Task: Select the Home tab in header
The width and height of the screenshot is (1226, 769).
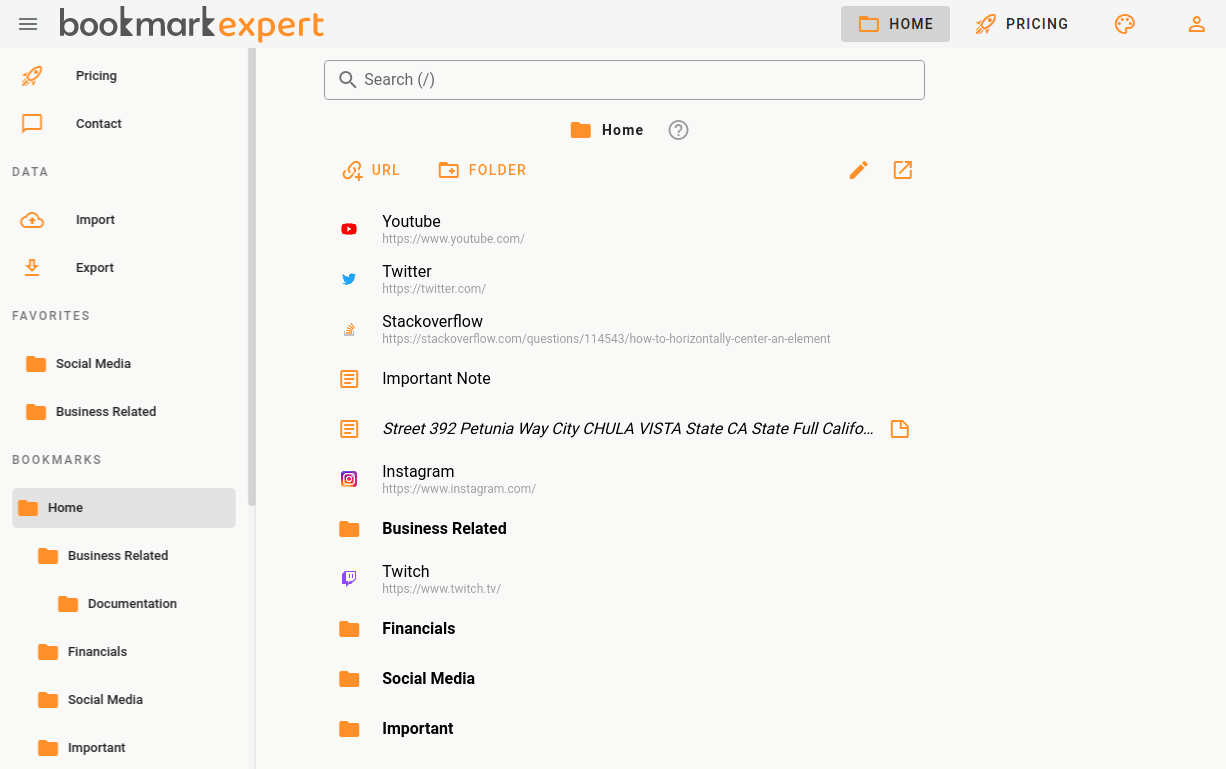Action: (895, 24)
